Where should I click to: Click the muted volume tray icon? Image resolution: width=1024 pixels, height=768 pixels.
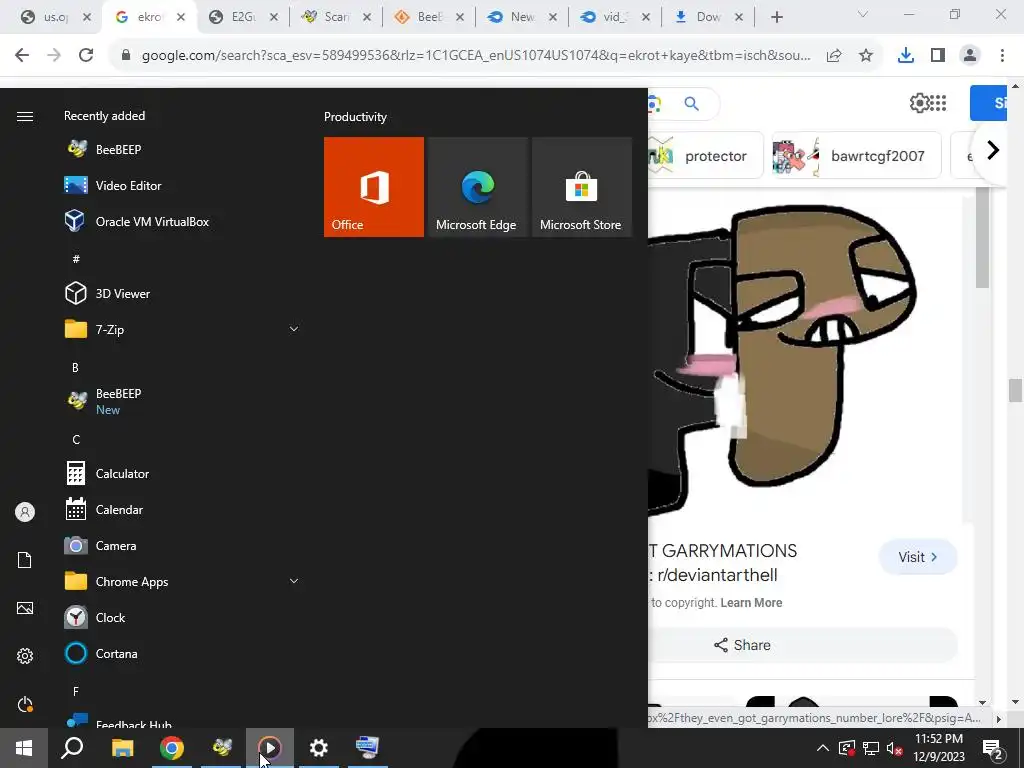[895, 748]
